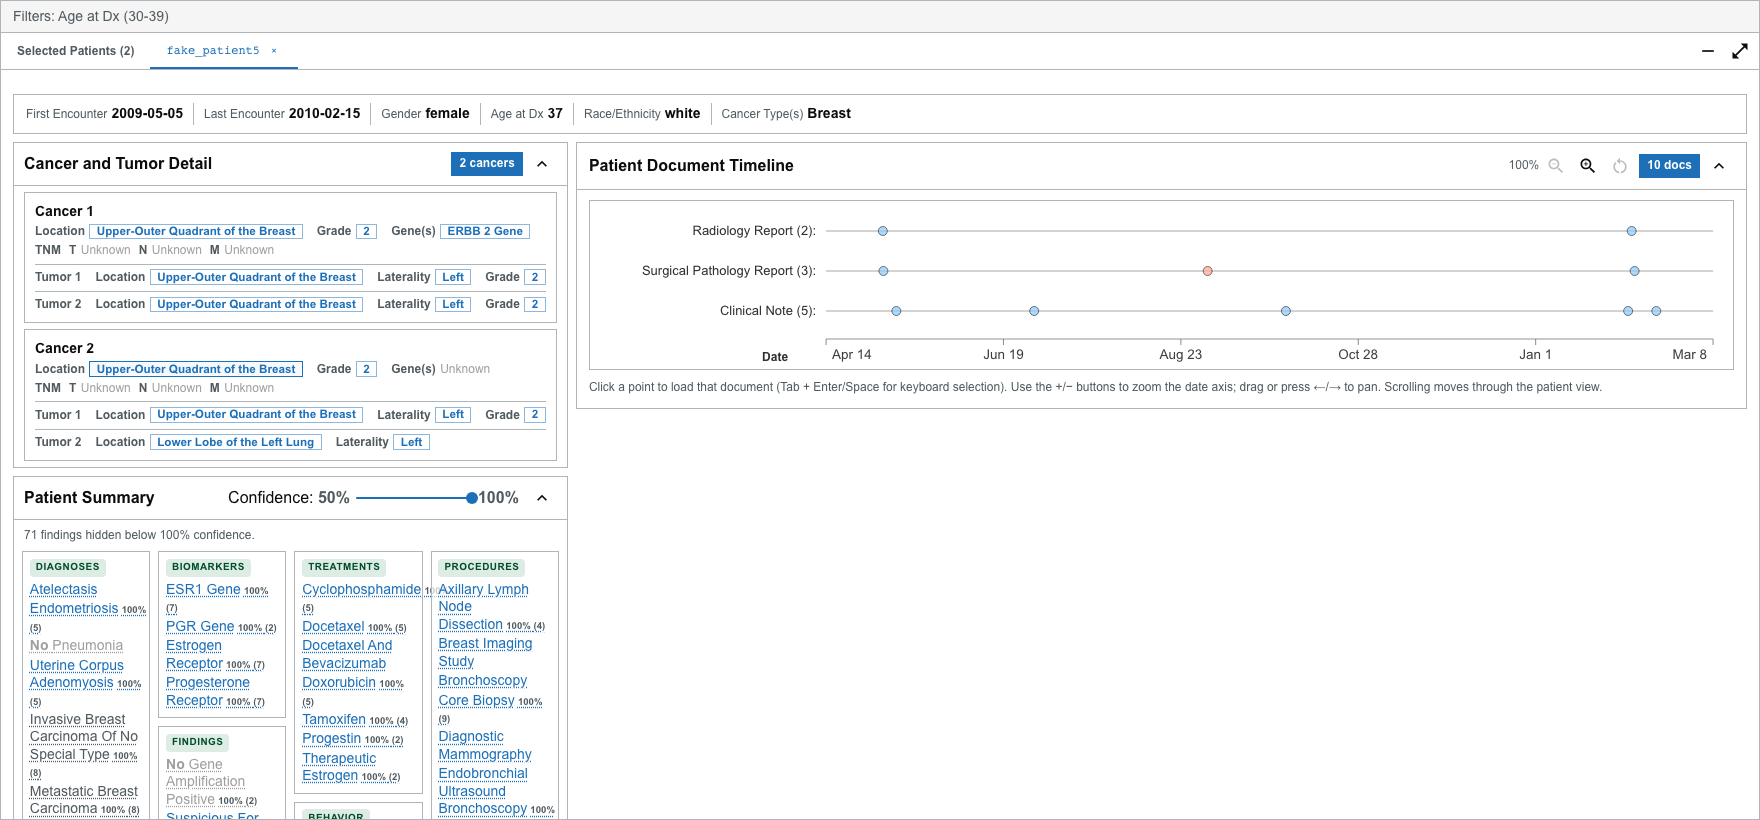Click Cancer 1 Tumor 2 Laterality Left tag

pos(453,304)
